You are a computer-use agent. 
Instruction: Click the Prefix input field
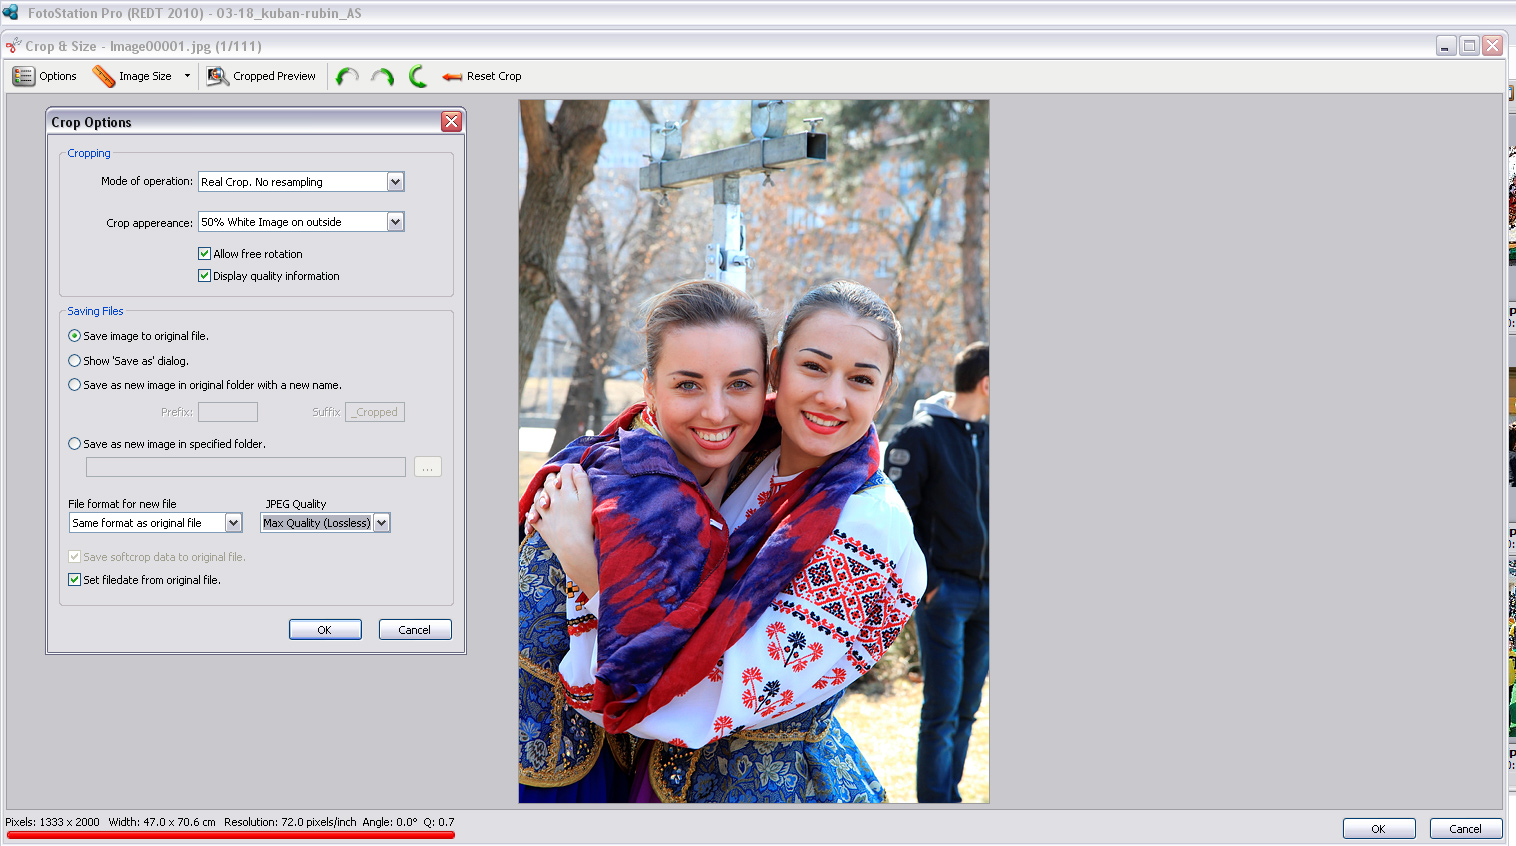228,412
